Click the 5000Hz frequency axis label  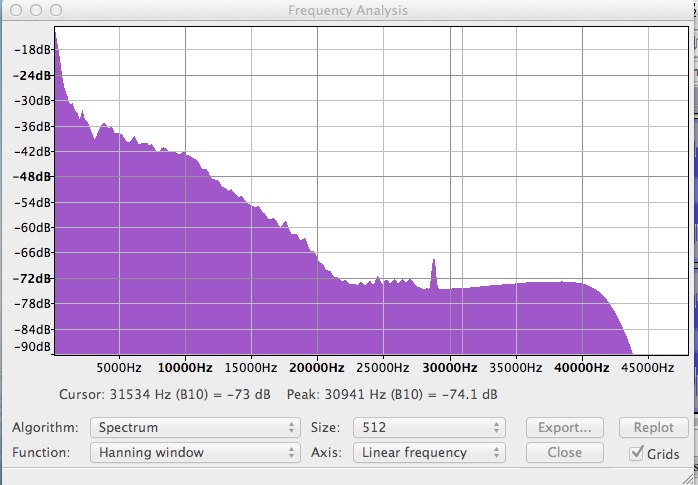point(119,368)
